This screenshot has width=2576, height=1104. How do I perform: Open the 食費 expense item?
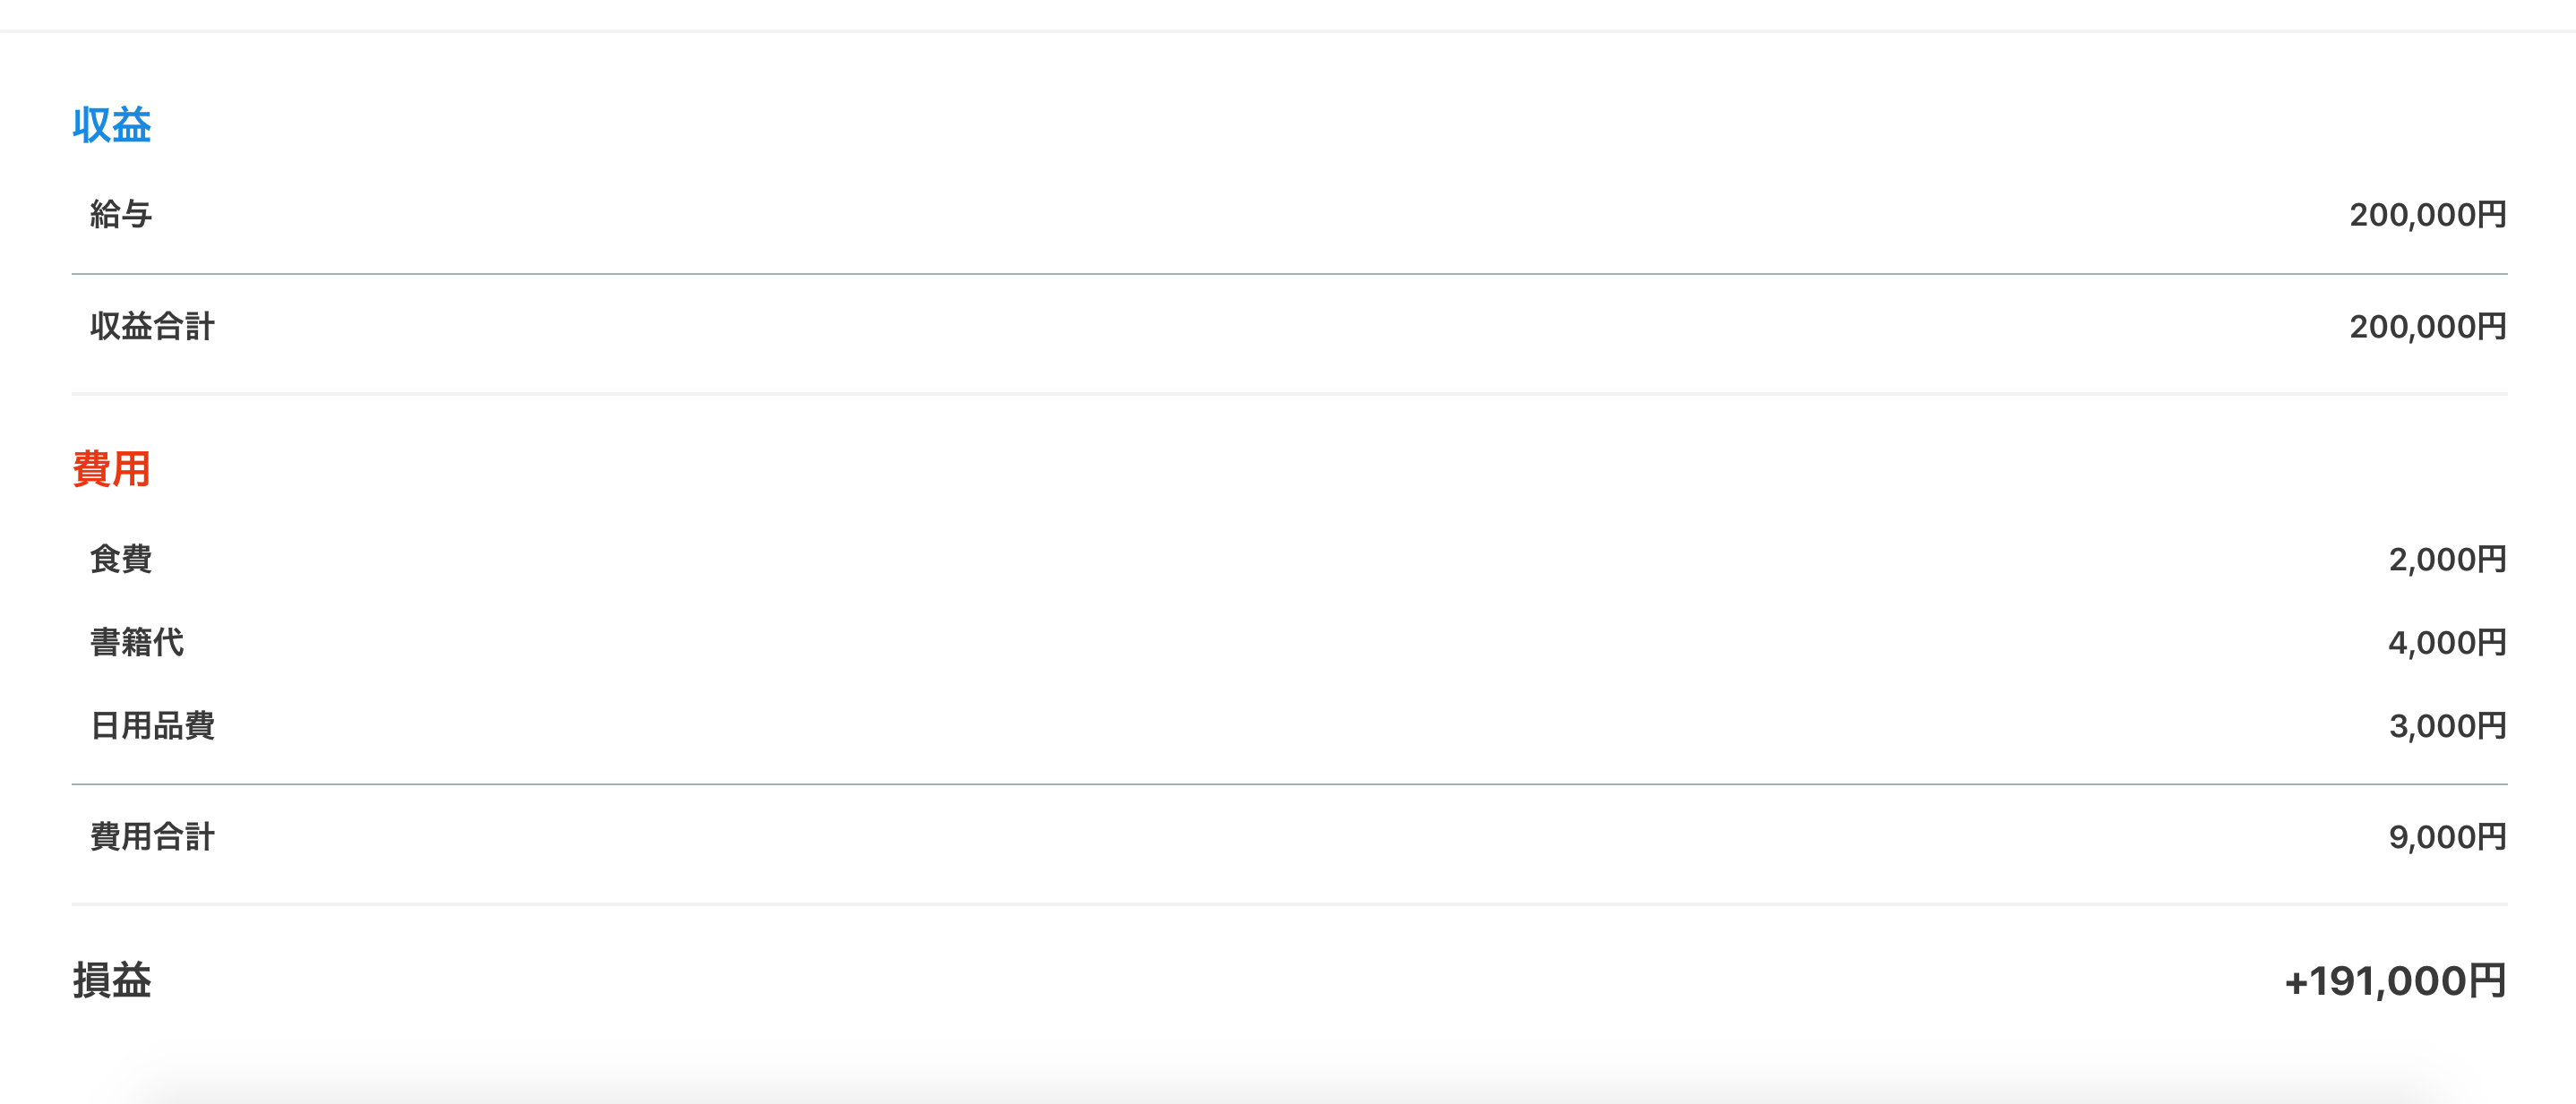click(x=121, y=559)
